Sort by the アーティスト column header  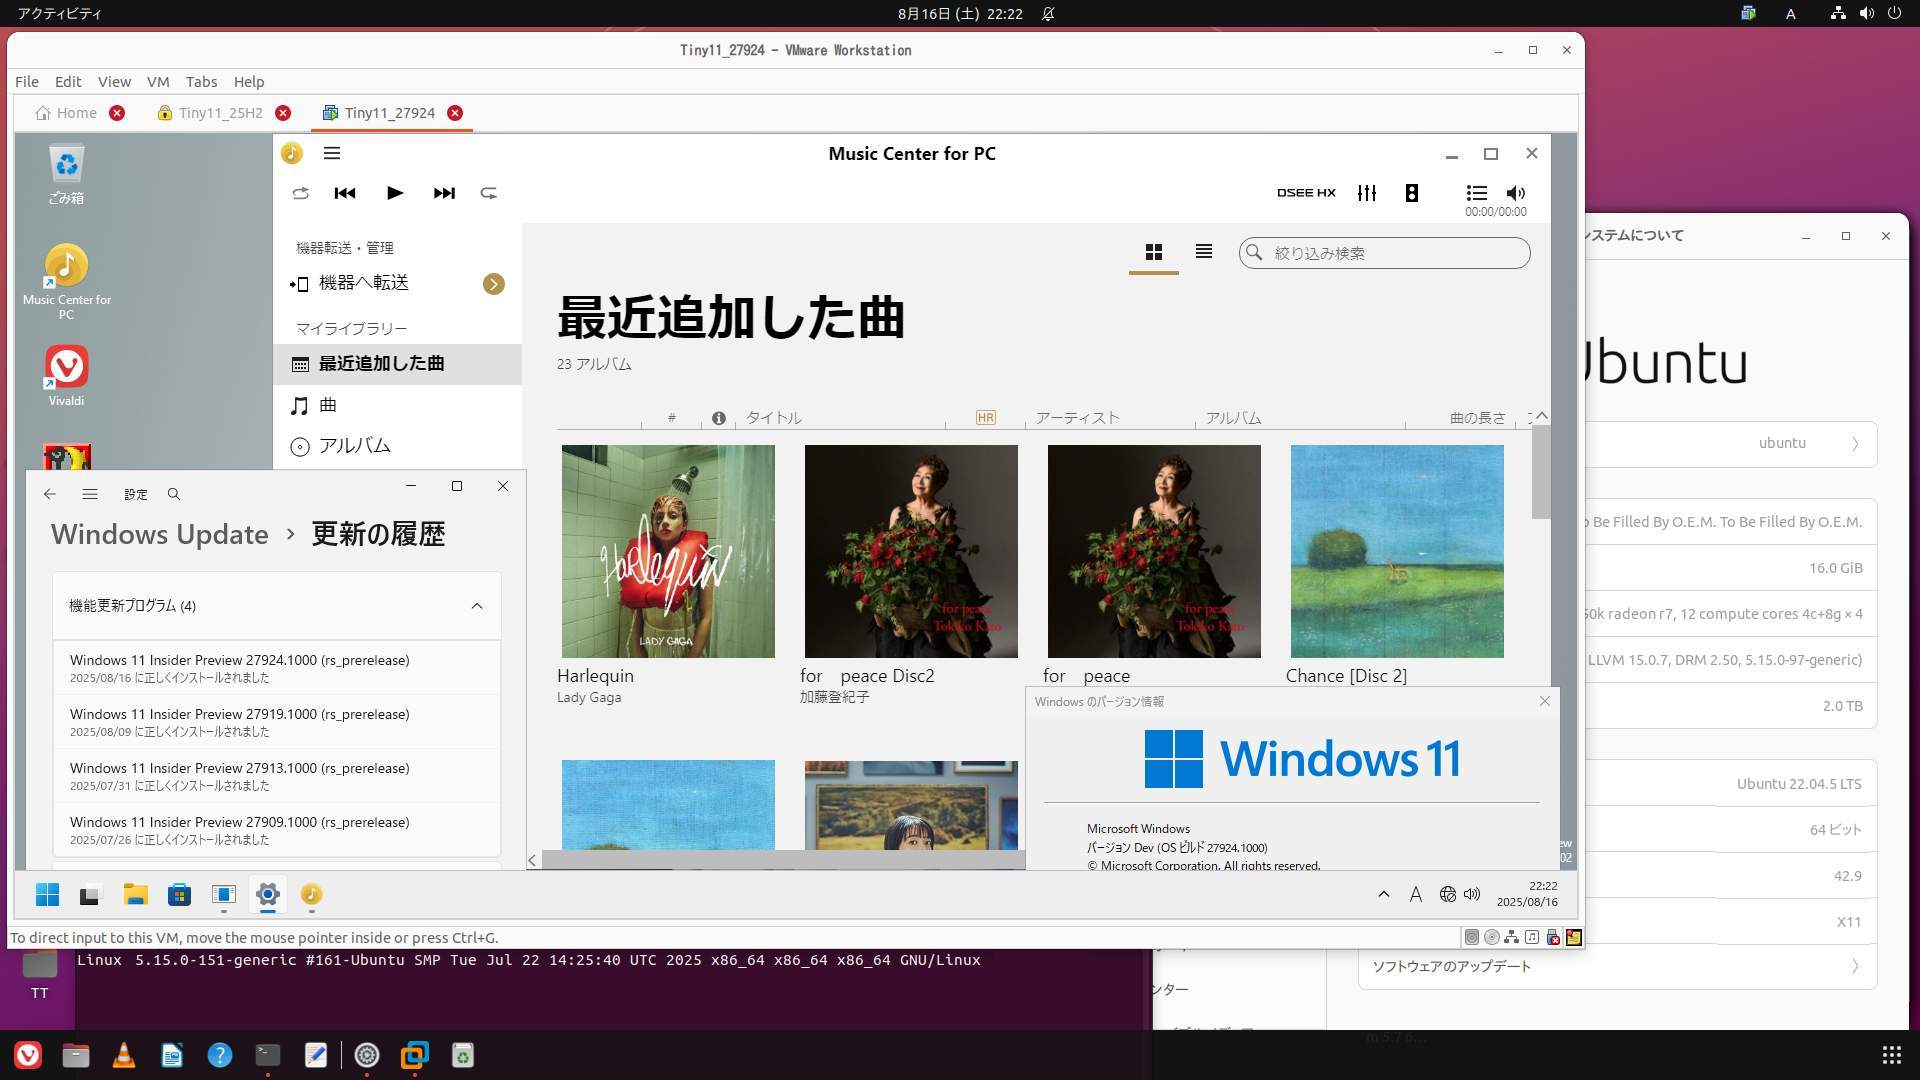tap(1077, 418)
